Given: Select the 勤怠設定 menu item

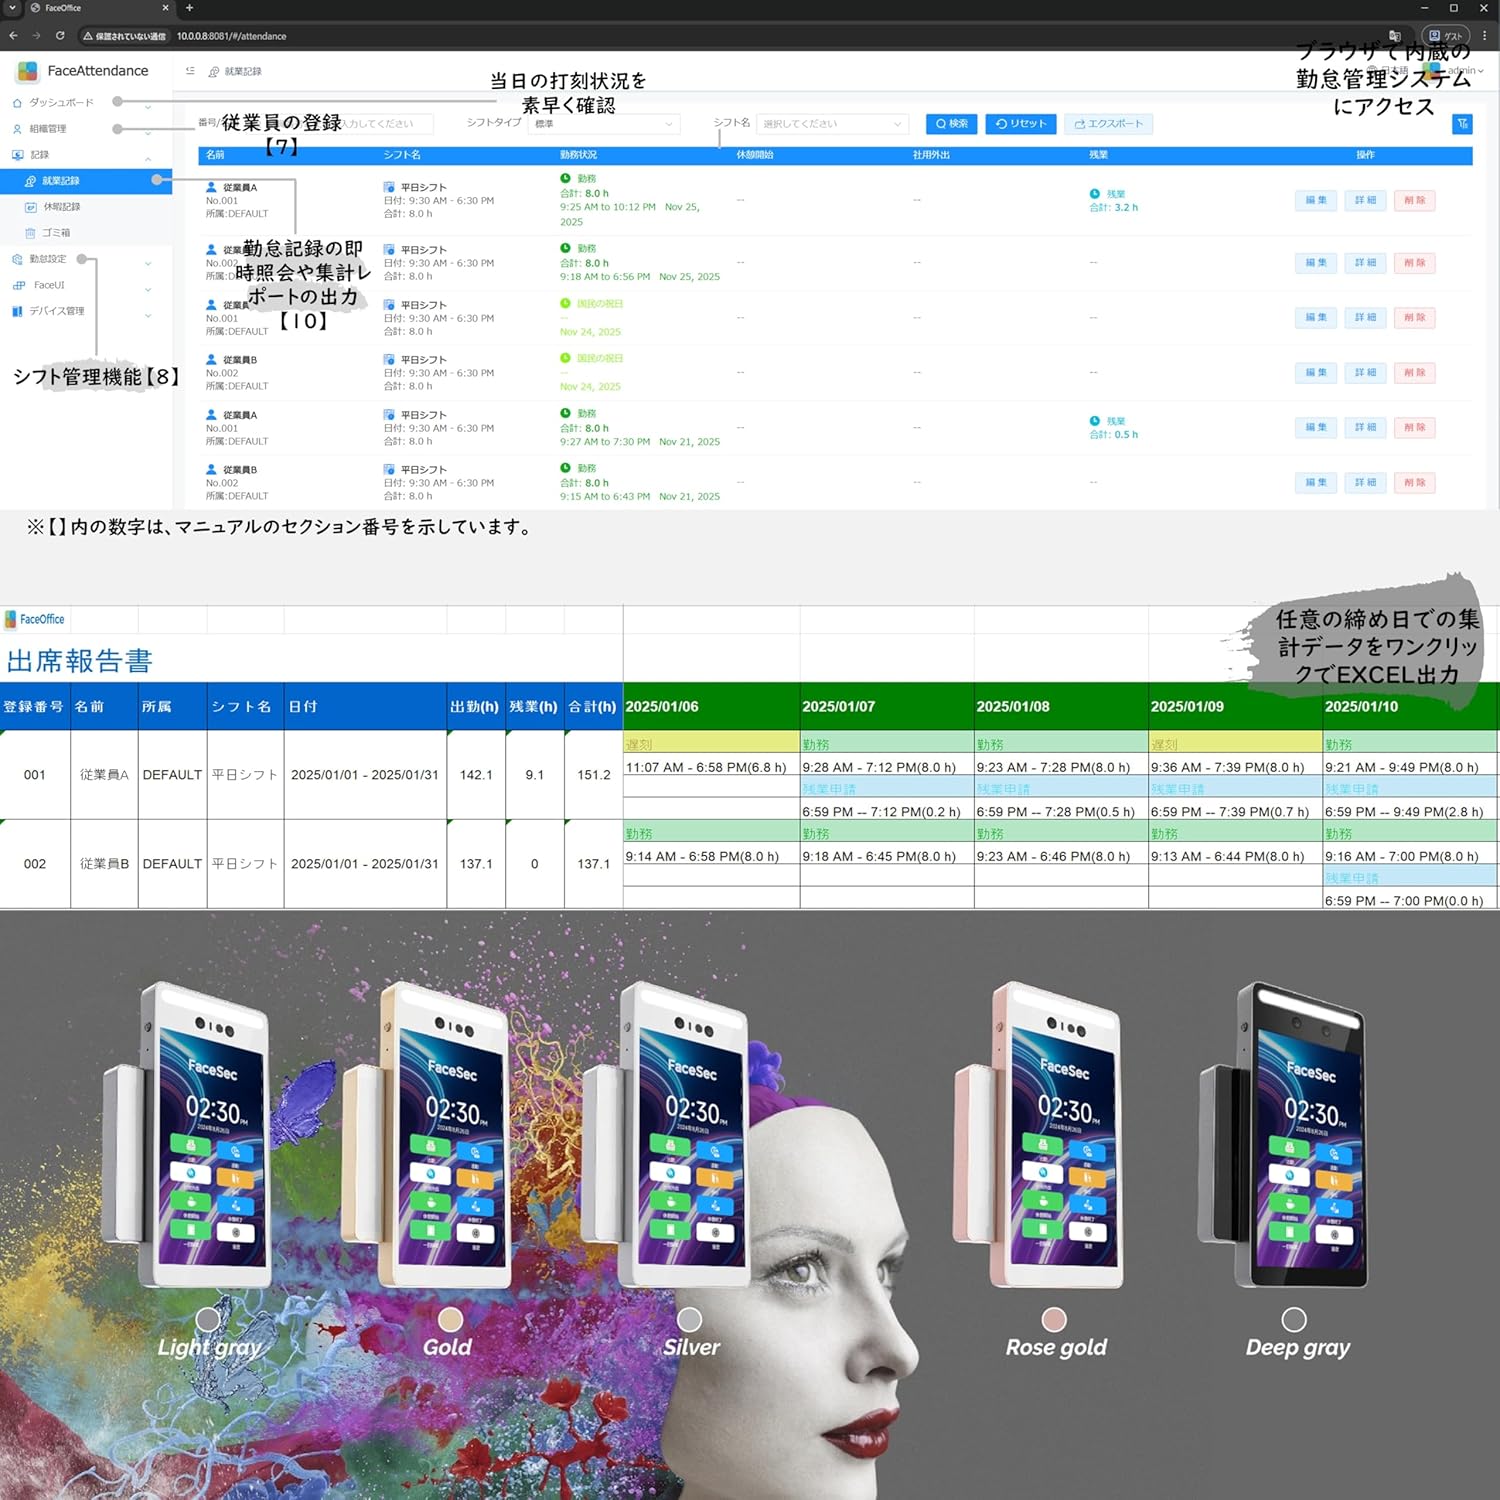Looking at the screenshot, I should pos(50,259).
